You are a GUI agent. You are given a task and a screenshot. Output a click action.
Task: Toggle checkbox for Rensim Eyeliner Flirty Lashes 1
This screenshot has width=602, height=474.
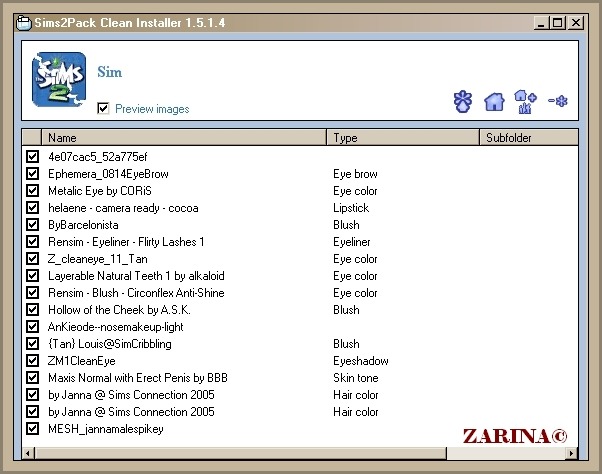tap(33, 241)
